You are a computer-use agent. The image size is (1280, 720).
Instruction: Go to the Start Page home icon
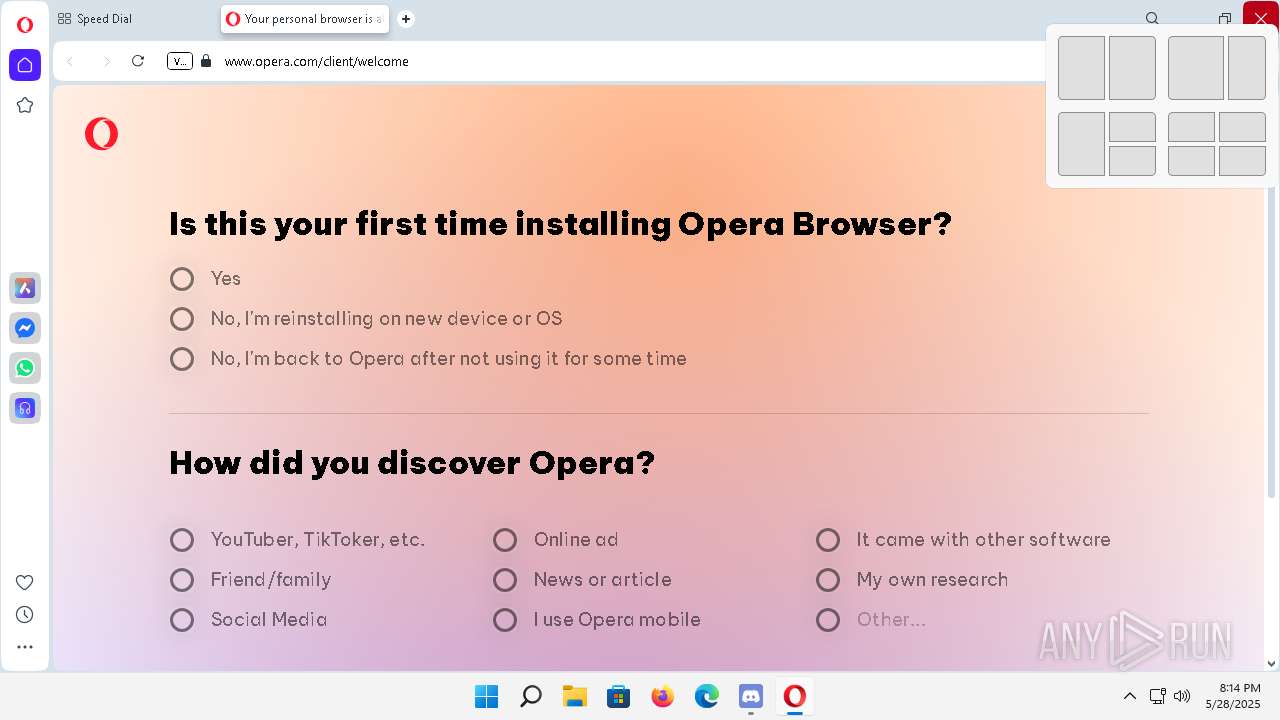tap(25, 65)
